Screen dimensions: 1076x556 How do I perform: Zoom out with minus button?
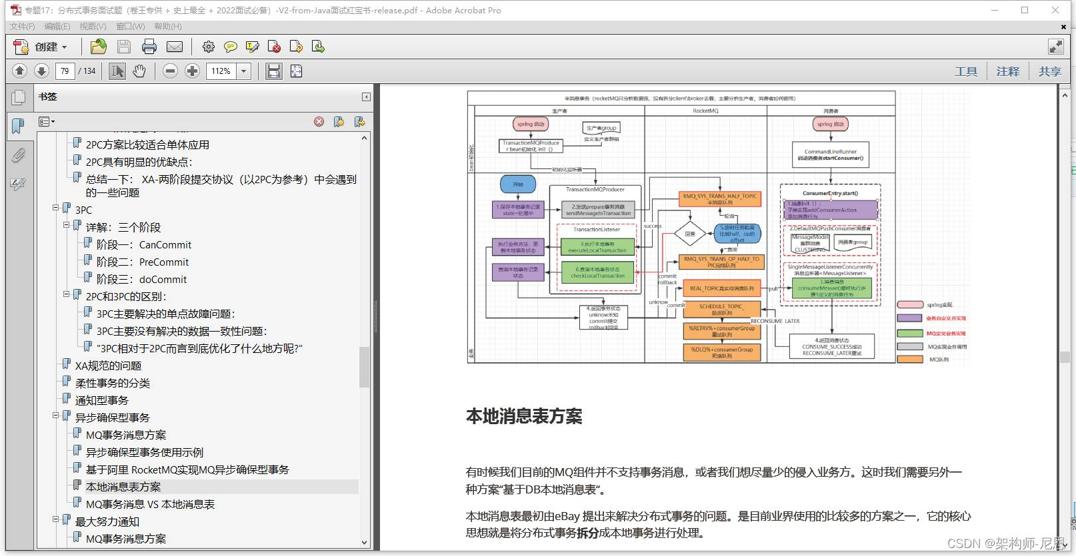point(171,71)
